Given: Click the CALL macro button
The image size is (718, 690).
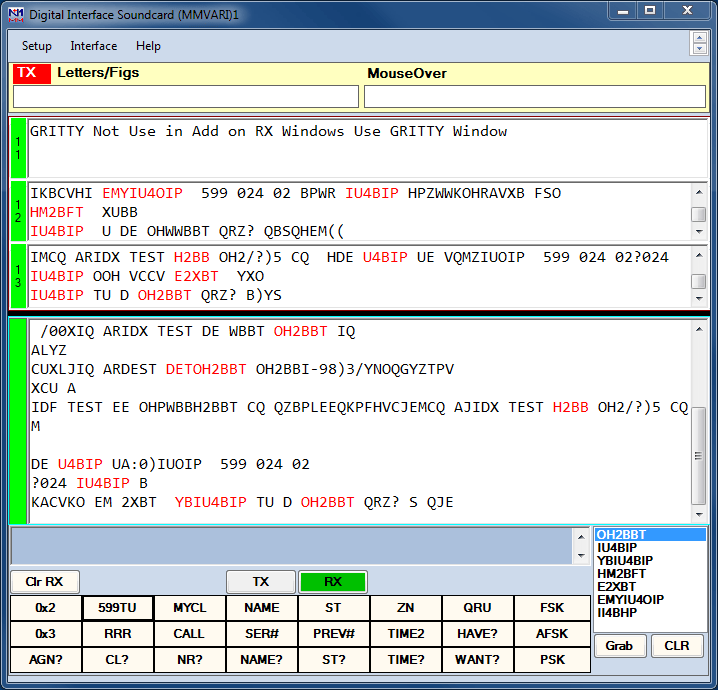Looking at the screenshot, I should [x=190, y=634].
